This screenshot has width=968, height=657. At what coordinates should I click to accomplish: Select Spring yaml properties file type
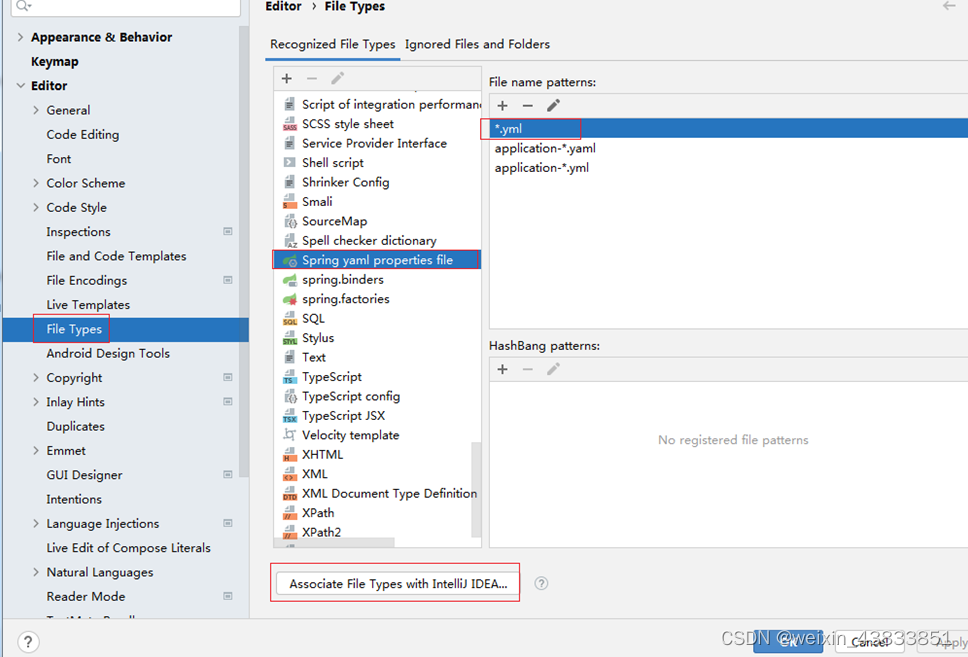[377, 260]
